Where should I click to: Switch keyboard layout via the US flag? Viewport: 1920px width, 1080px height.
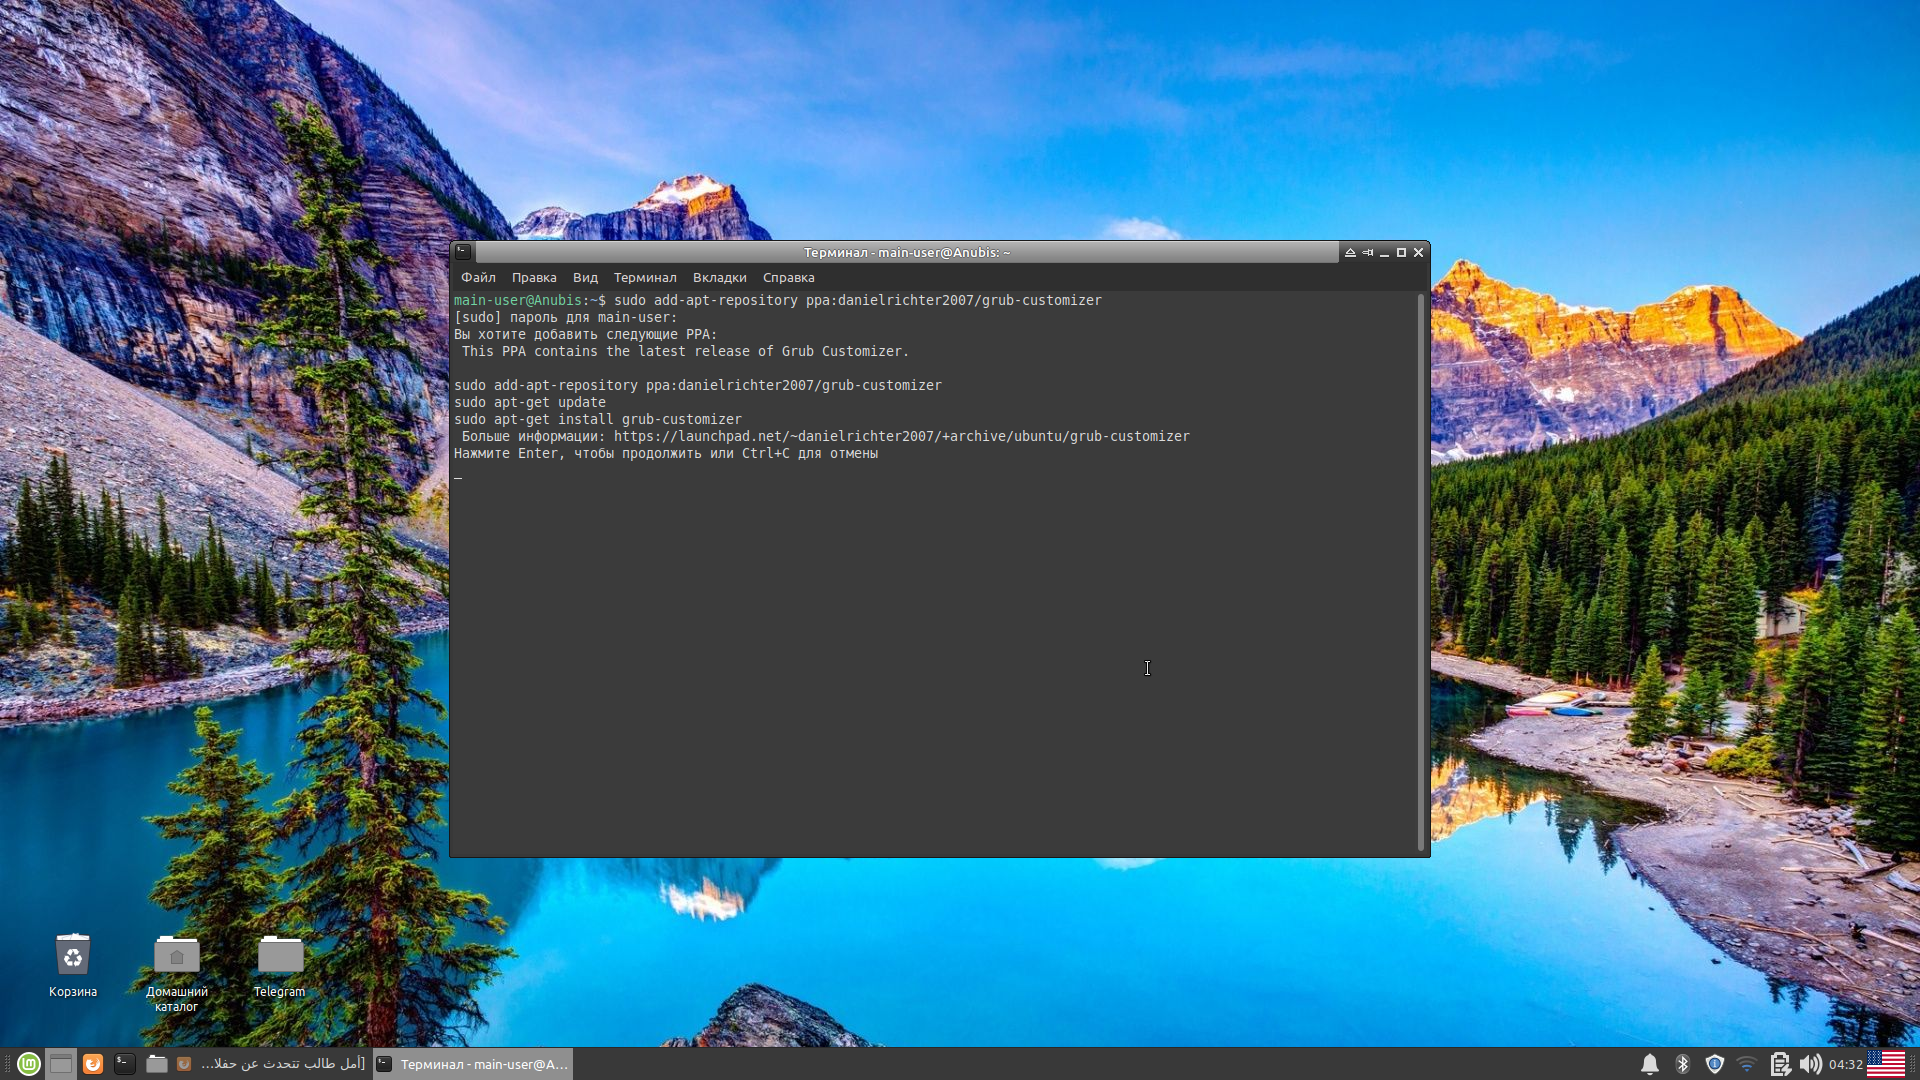(1886, 1064)
